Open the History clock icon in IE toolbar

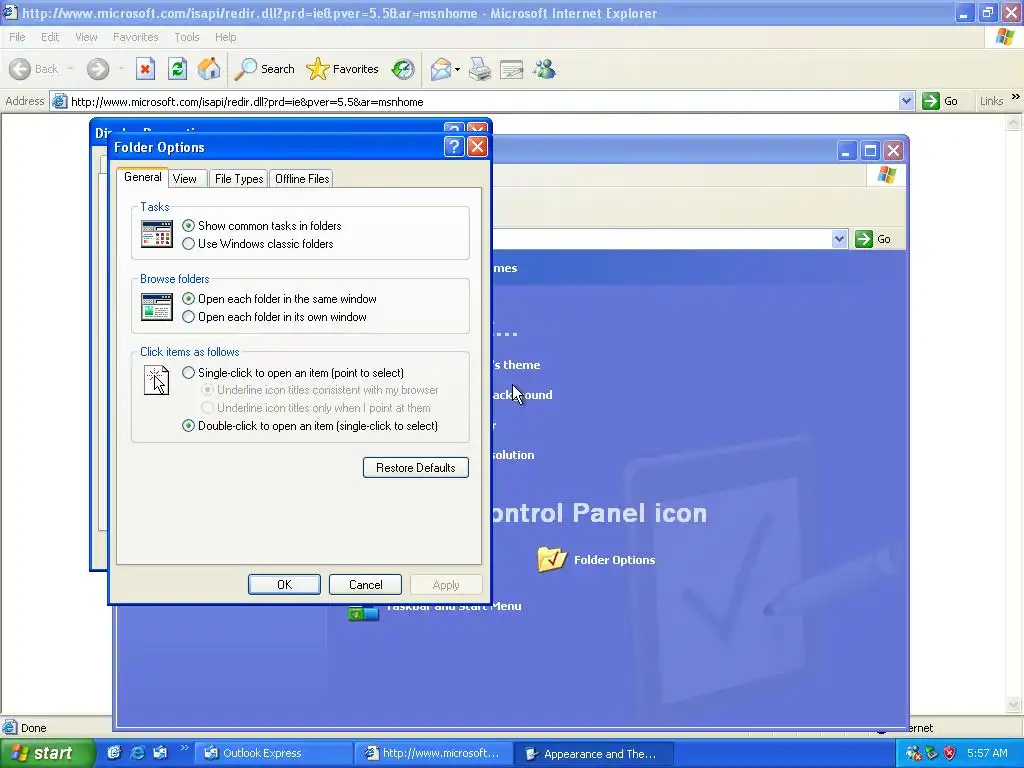(x=403, y=69)
